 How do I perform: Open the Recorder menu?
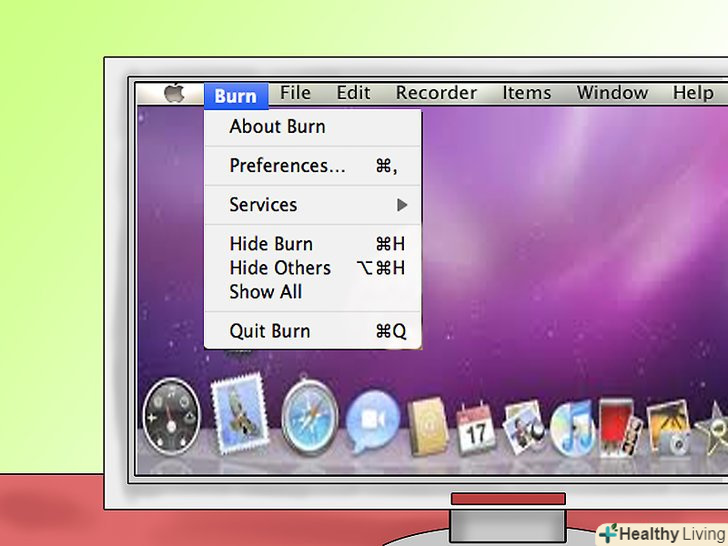point(436,93)
